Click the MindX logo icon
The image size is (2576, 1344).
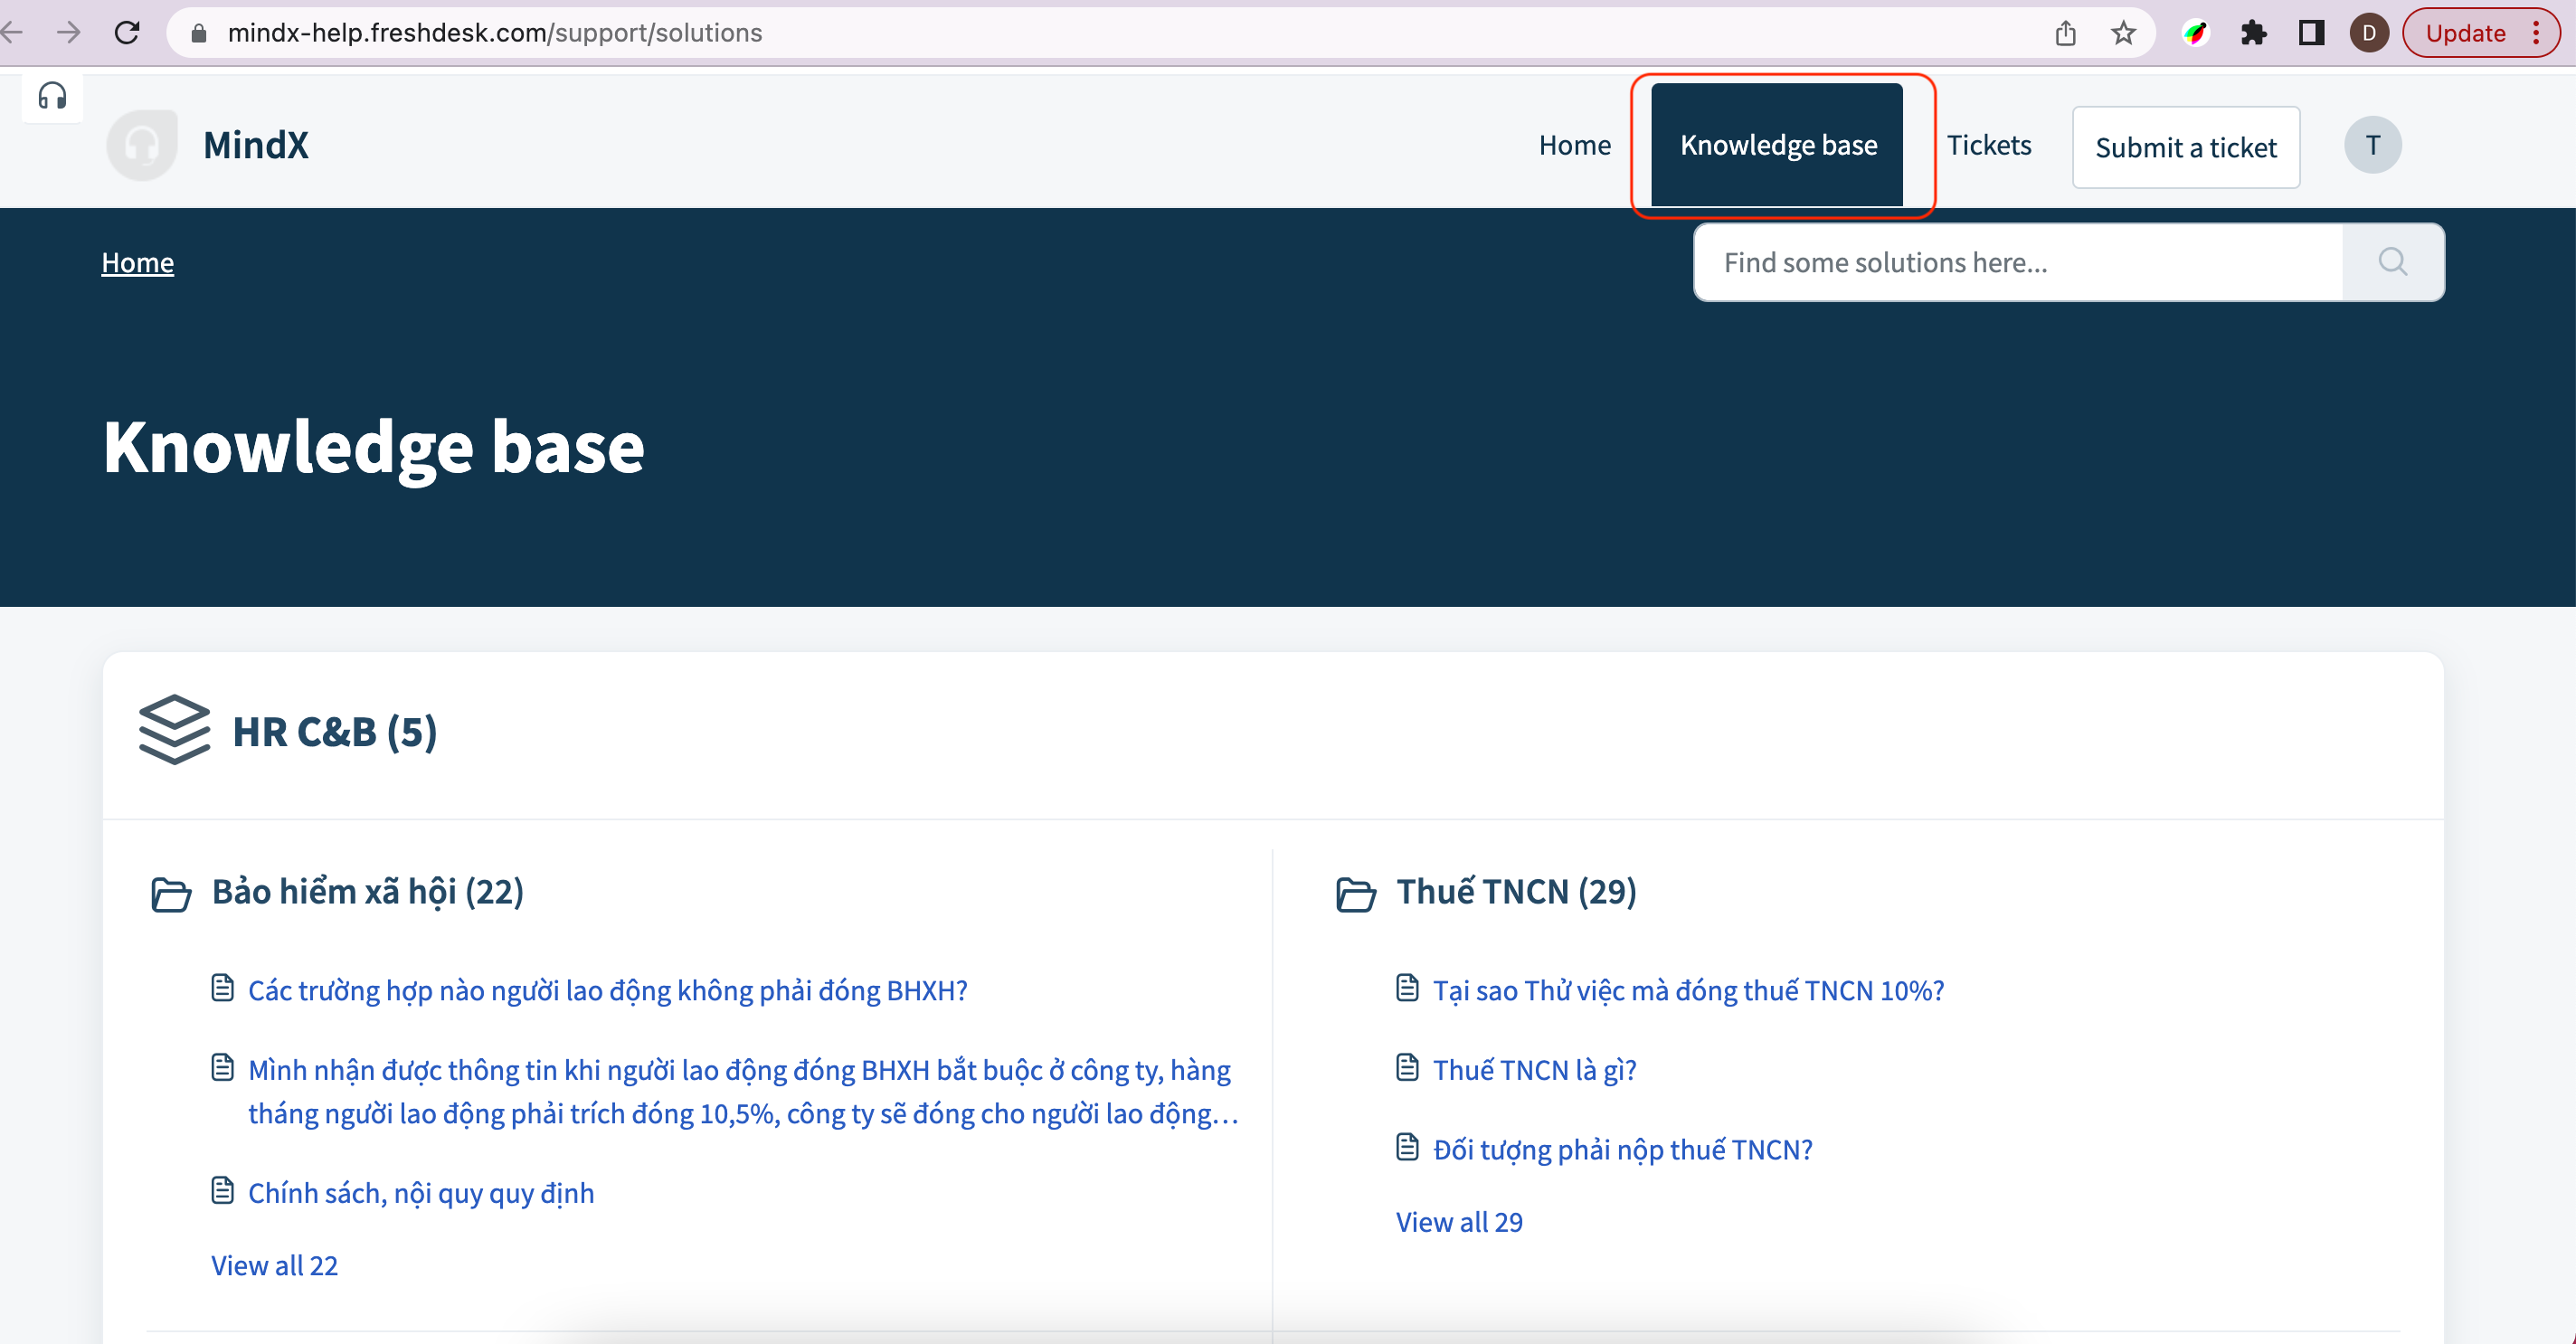point(142,146)
